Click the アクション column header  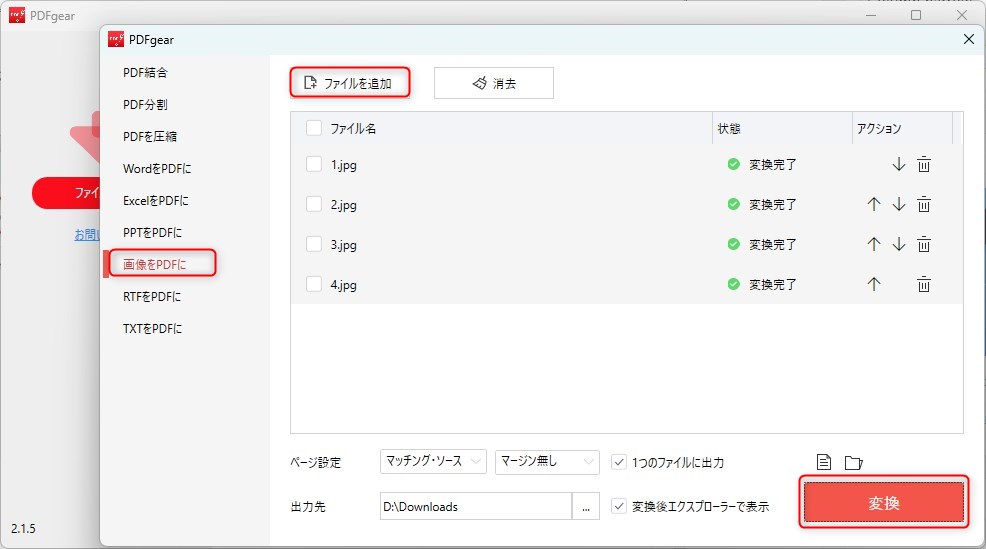click(x=879, y=128)
